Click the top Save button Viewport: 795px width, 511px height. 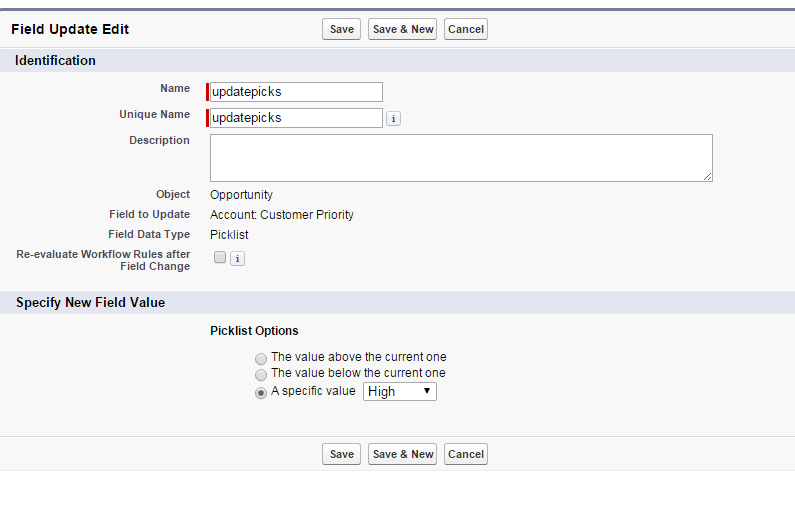tap(342, 29)
